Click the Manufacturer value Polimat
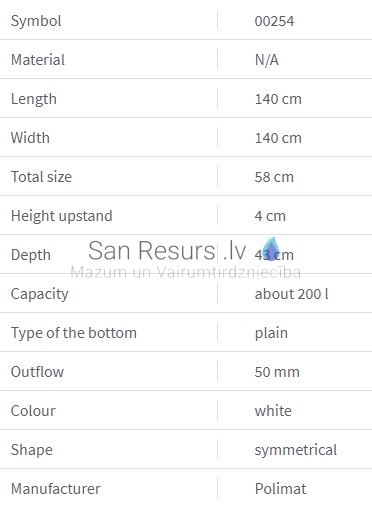Viewport: 372px width, 516px height. point(280,489)
